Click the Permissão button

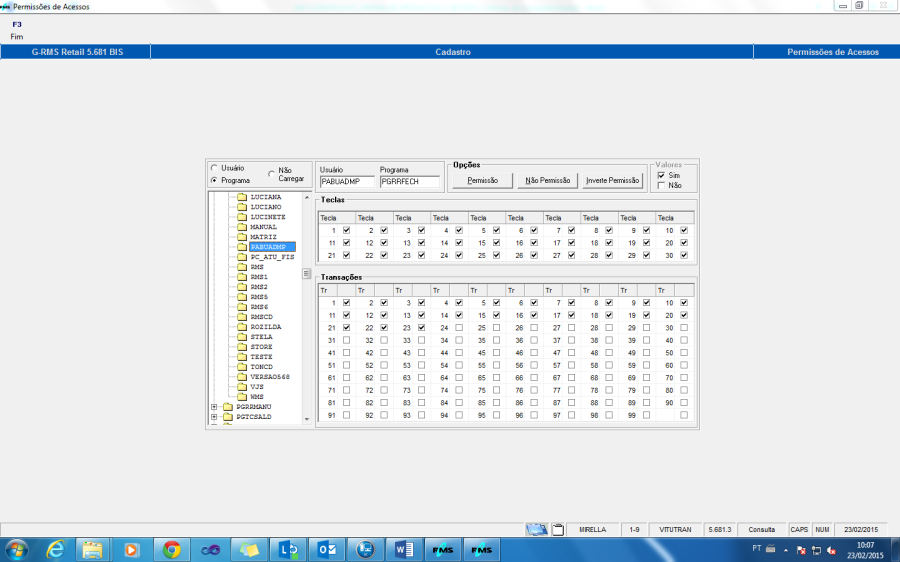483,181
